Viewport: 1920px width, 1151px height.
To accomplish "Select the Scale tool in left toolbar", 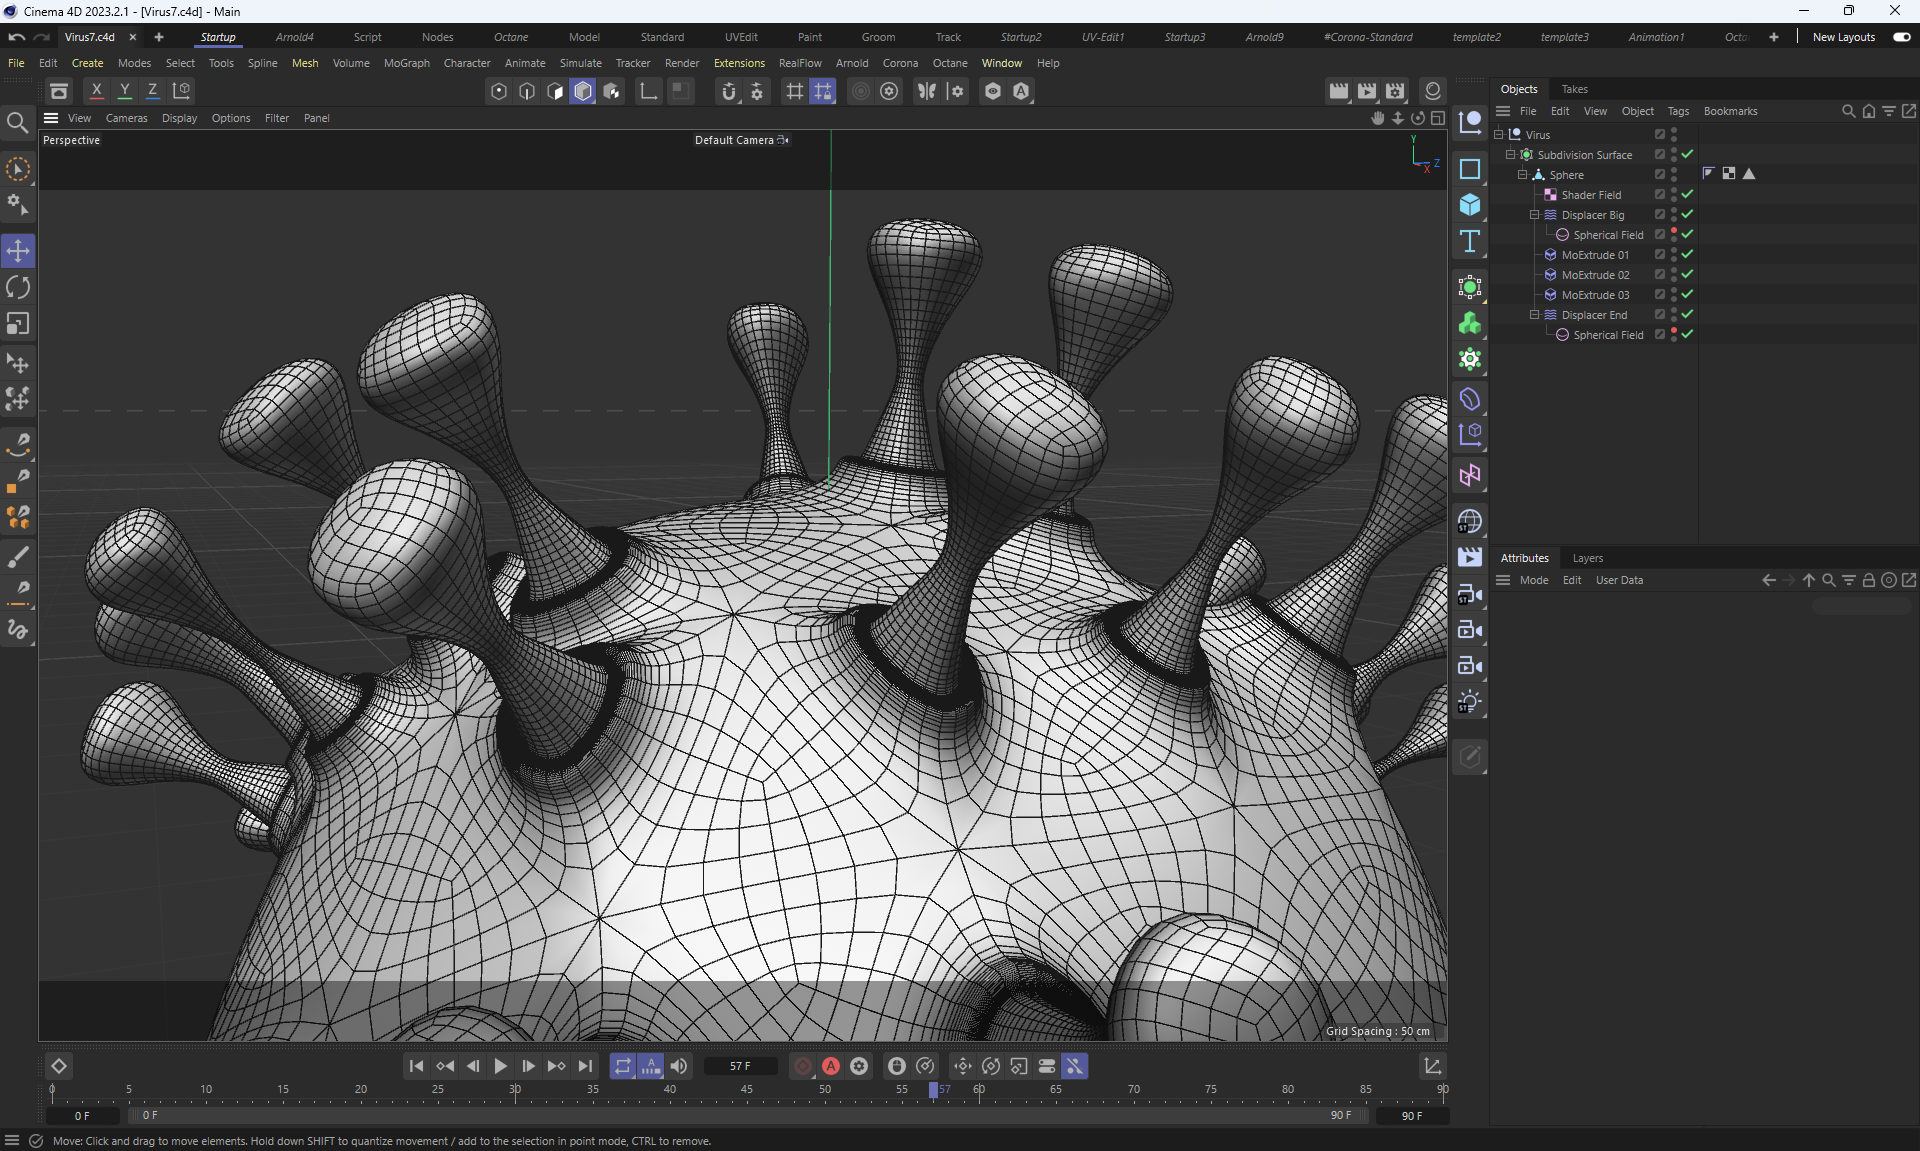I will [18, 324].
